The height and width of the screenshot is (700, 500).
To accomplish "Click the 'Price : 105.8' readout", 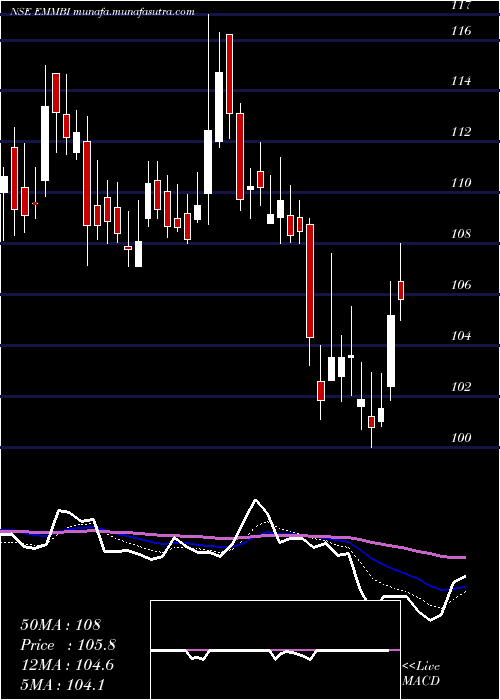I will tap(68, 645).
